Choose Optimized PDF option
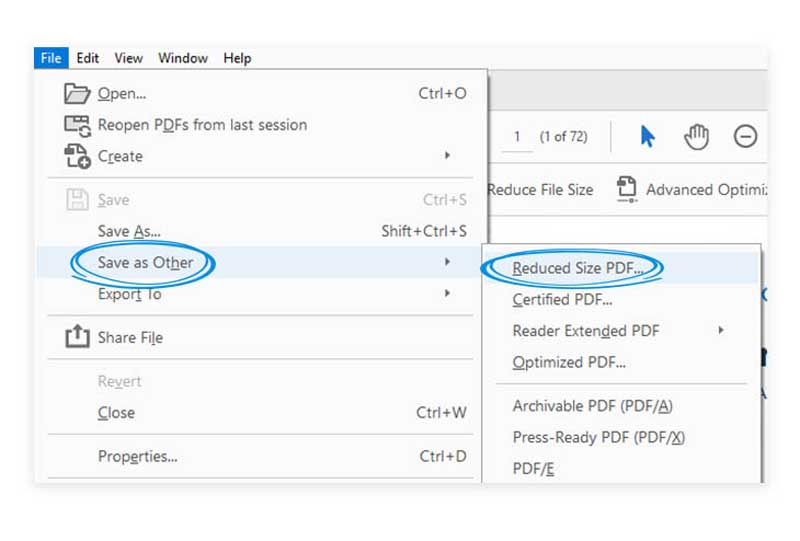This screenshot has width=800, height=541. pyautogui.click(x=569, y=362)
